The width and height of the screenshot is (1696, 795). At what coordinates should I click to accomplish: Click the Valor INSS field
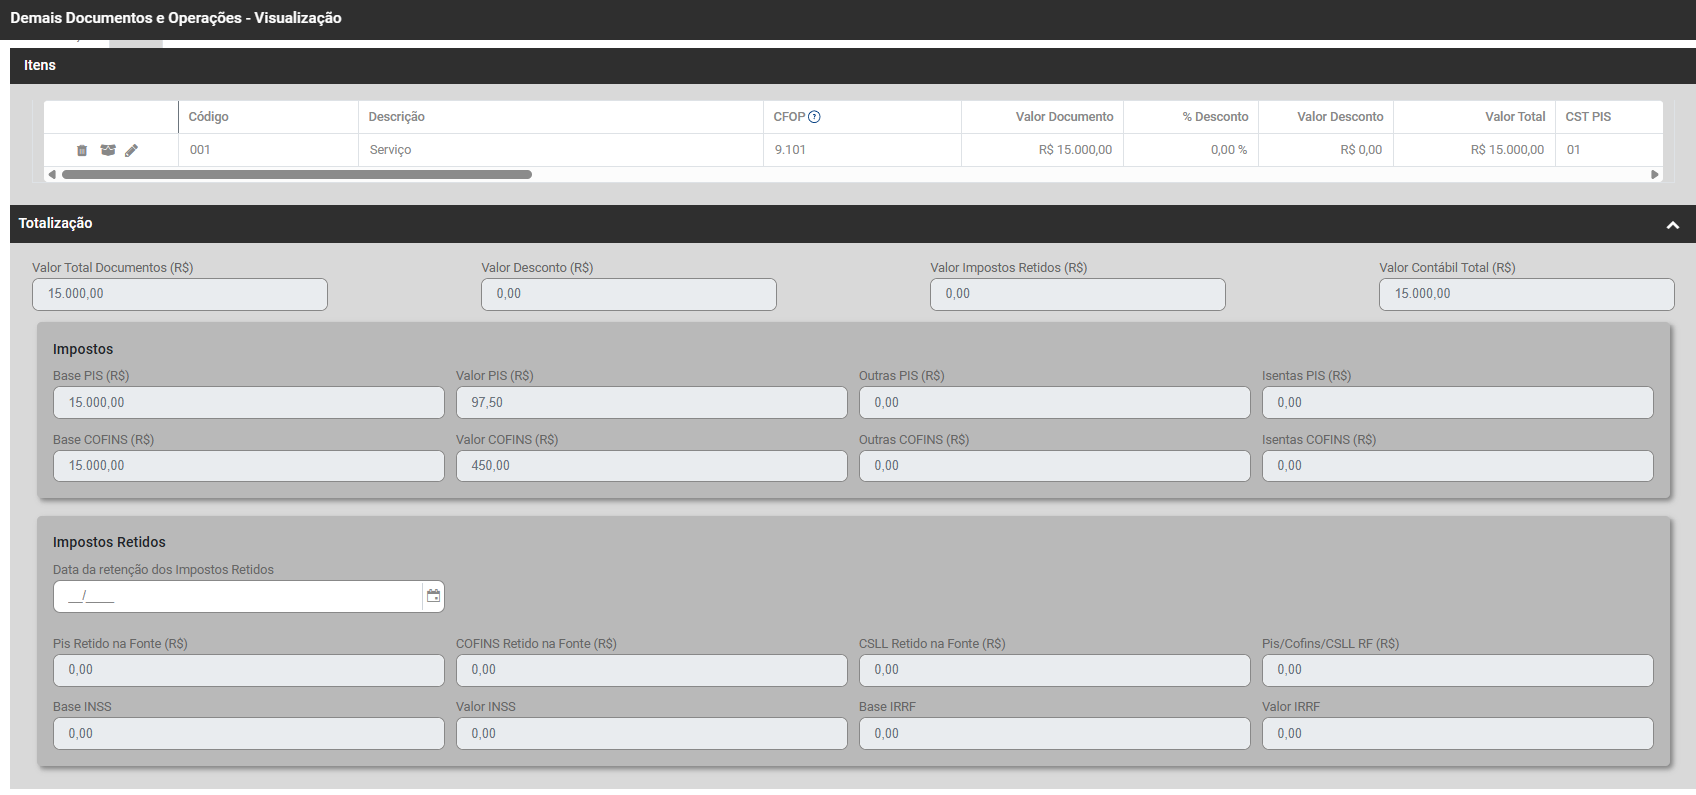coord(652,734)
